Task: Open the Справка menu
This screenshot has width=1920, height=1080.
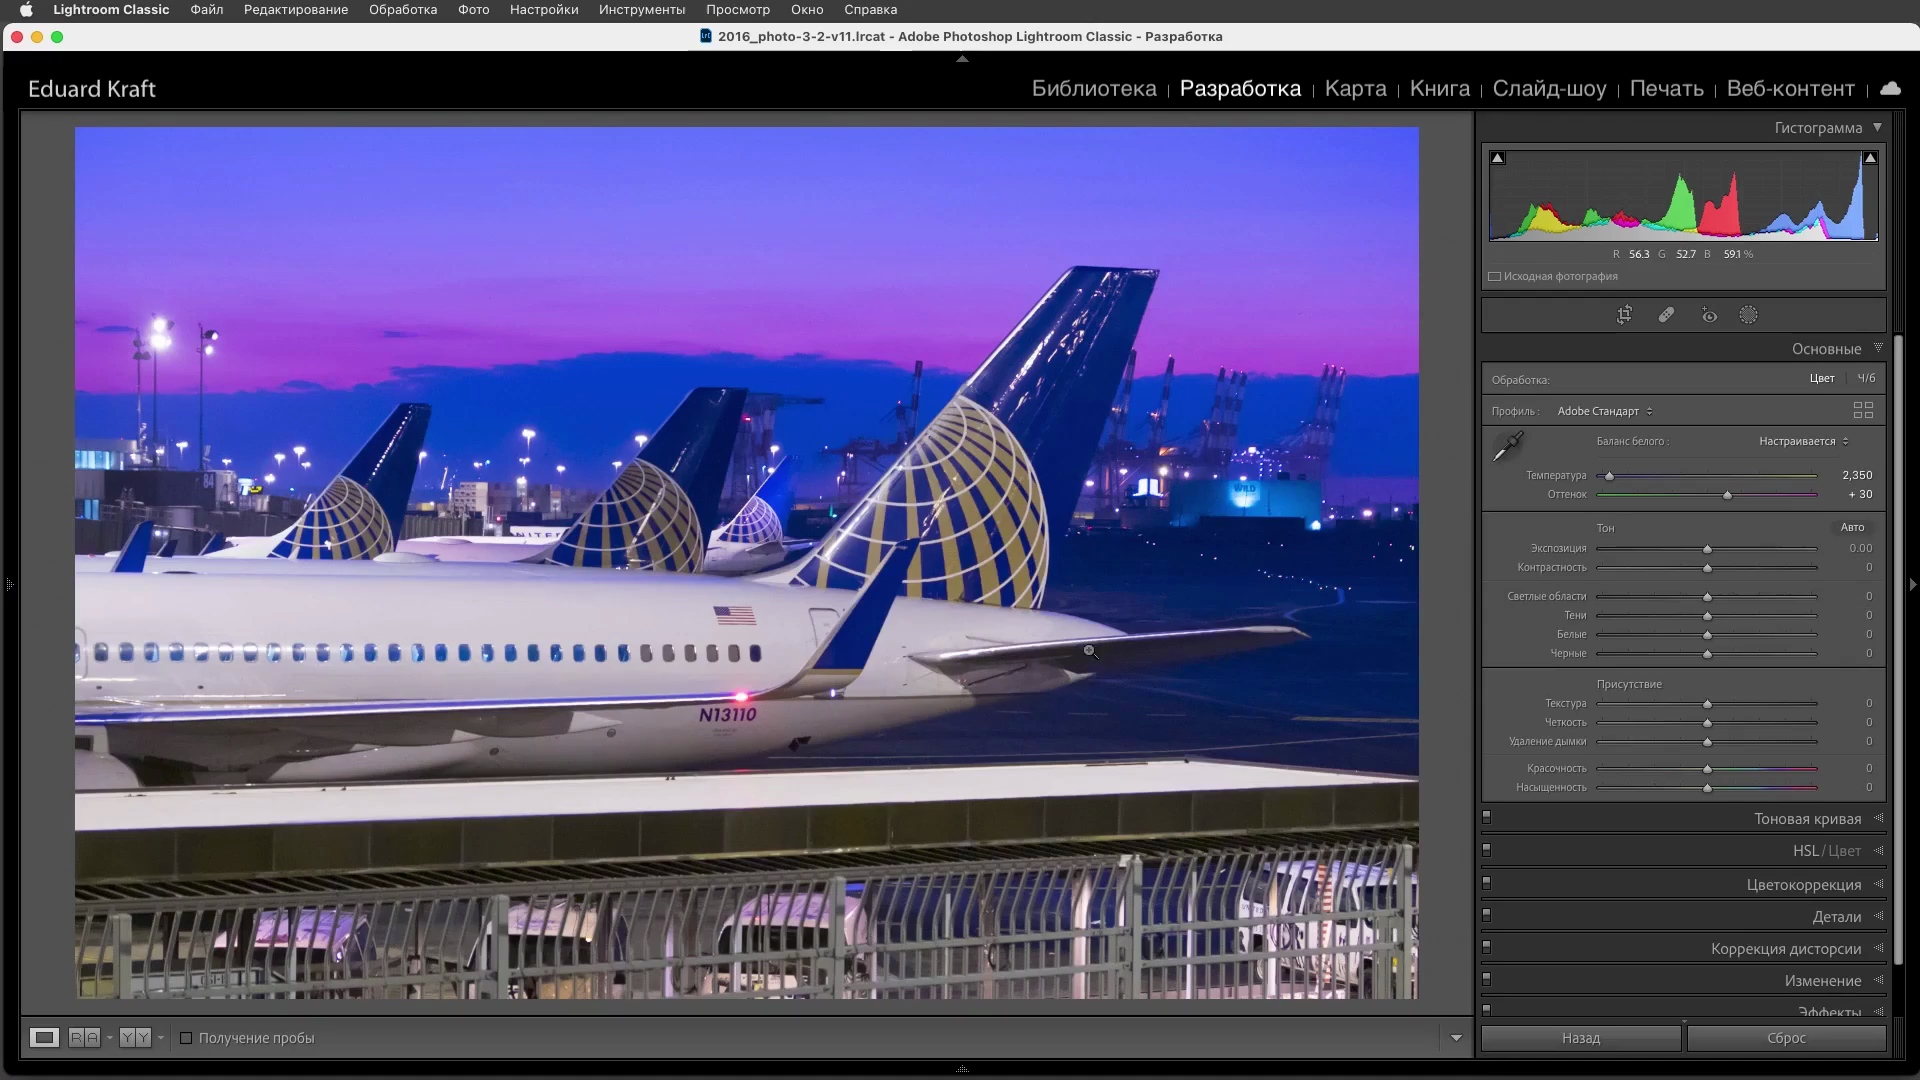Action: click(870, 10)
